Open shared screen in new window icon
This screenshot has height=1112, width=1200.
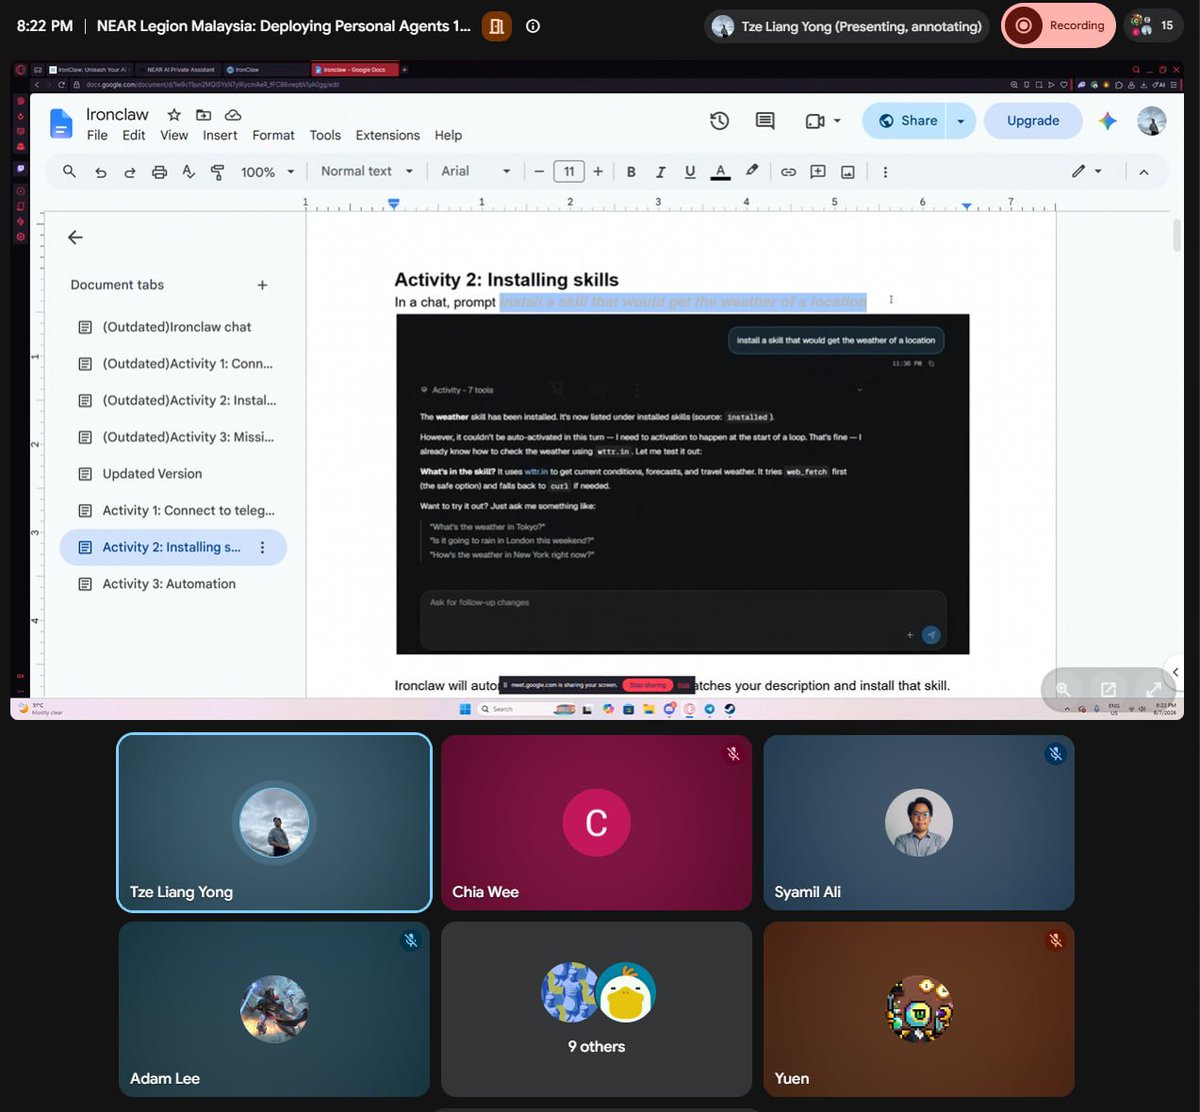pos(1108,689)
